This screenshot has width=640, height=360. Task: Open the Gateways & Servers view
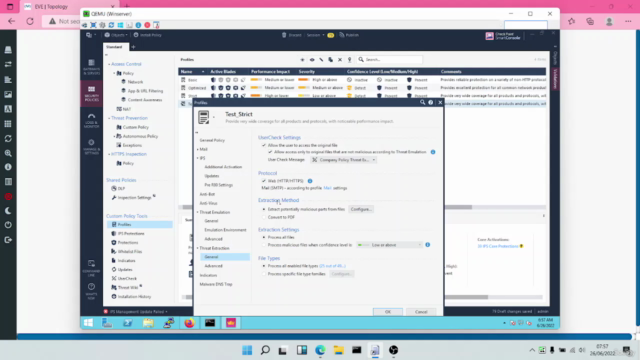pos(91,67)
